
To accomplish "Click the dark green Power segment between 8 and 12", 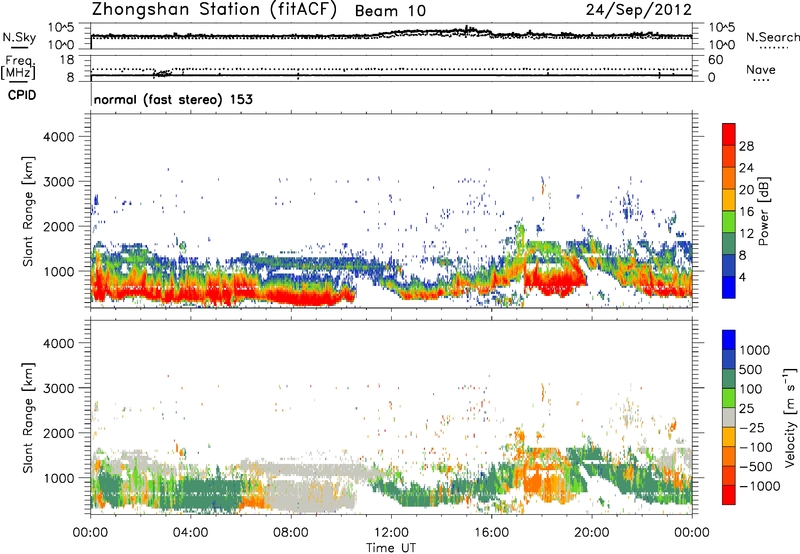I will pos(729,244).
